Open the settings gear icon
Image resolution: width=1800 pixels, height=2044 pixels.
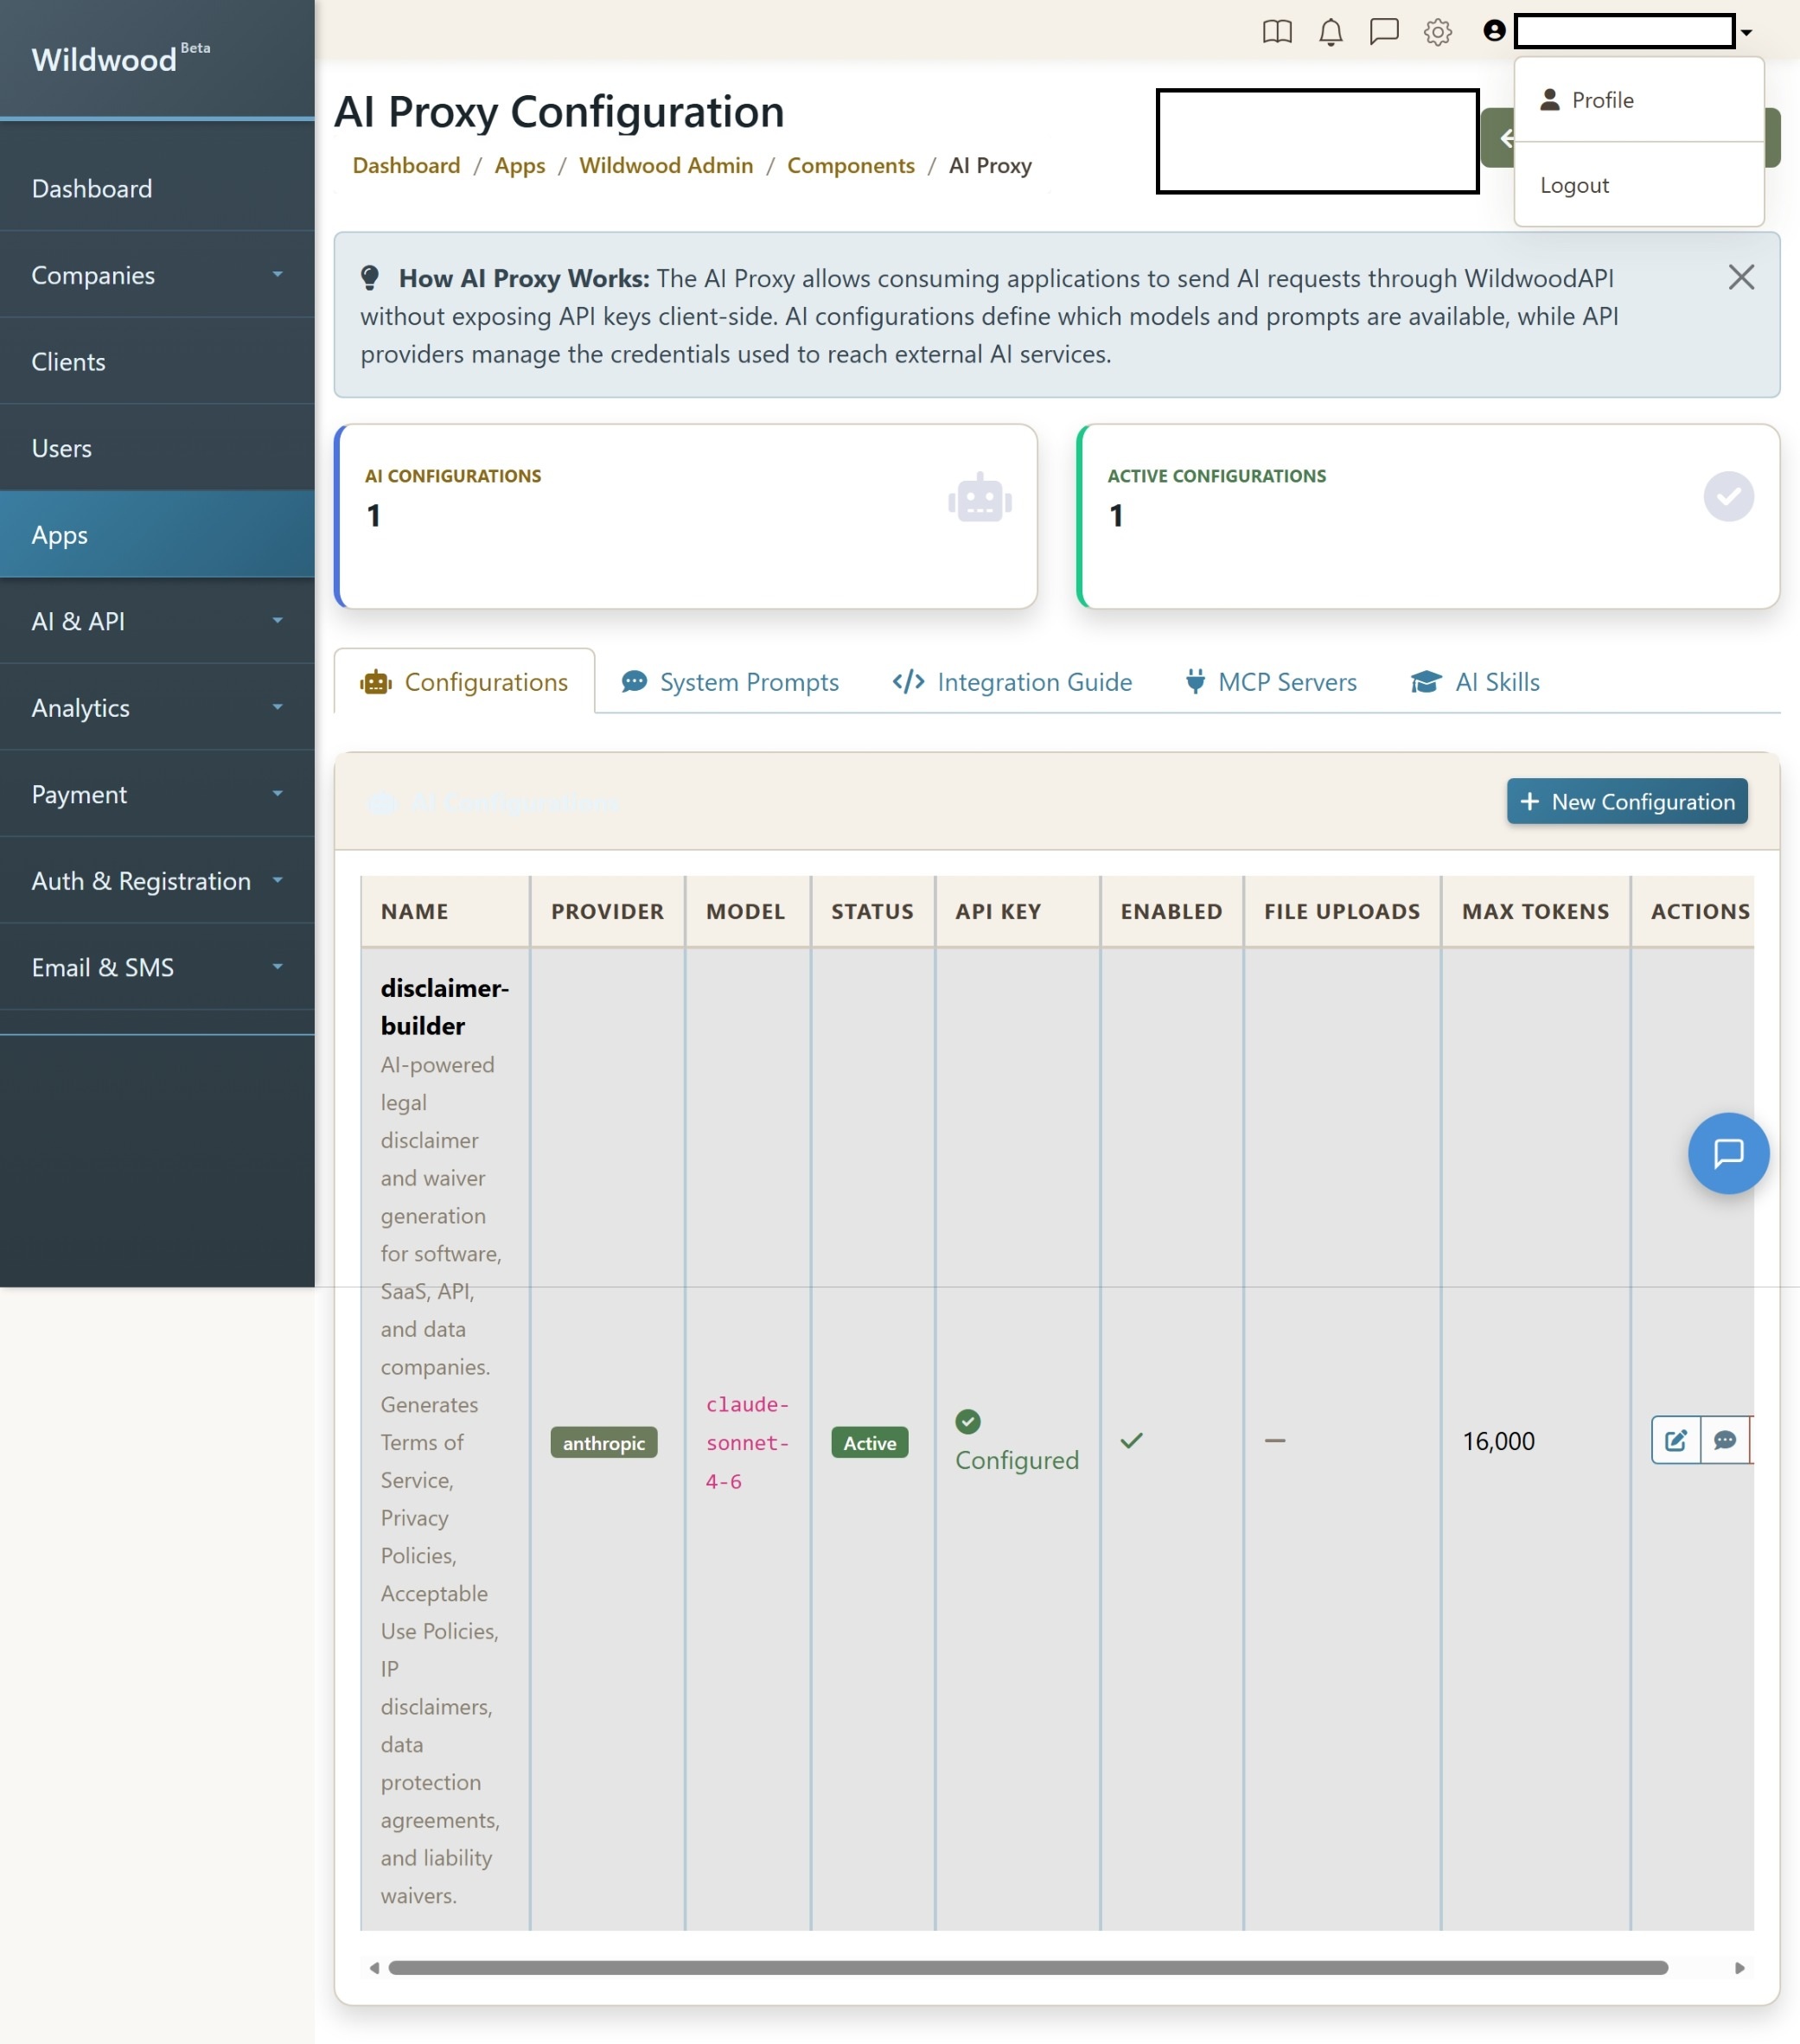tap(1437, 32)
